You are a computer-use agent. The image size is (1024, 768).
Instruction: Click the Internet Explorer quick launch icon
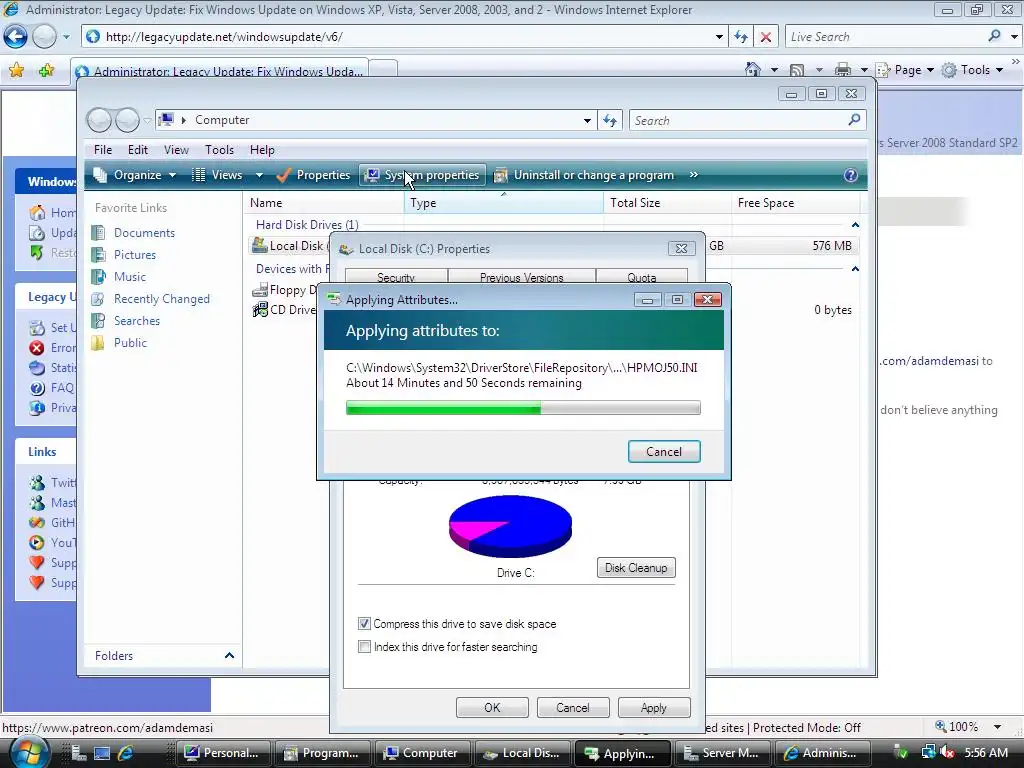[125, 753]
